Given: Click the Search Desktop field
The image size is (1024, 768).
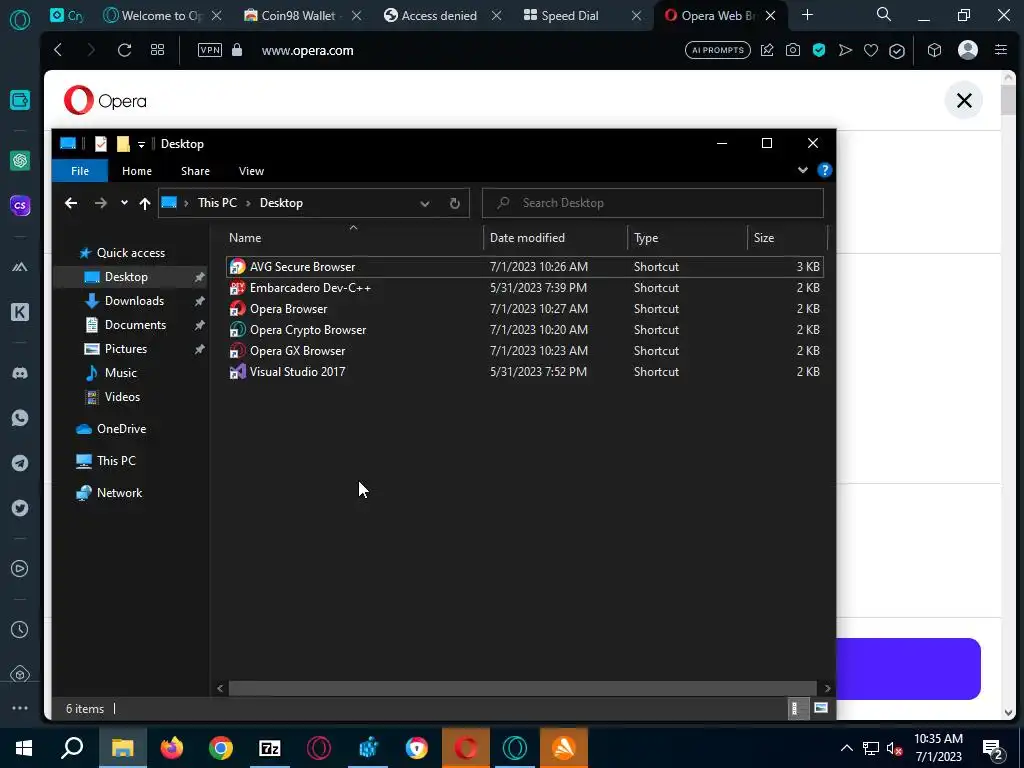Looking at the screenshot, I should pos(652,203).
